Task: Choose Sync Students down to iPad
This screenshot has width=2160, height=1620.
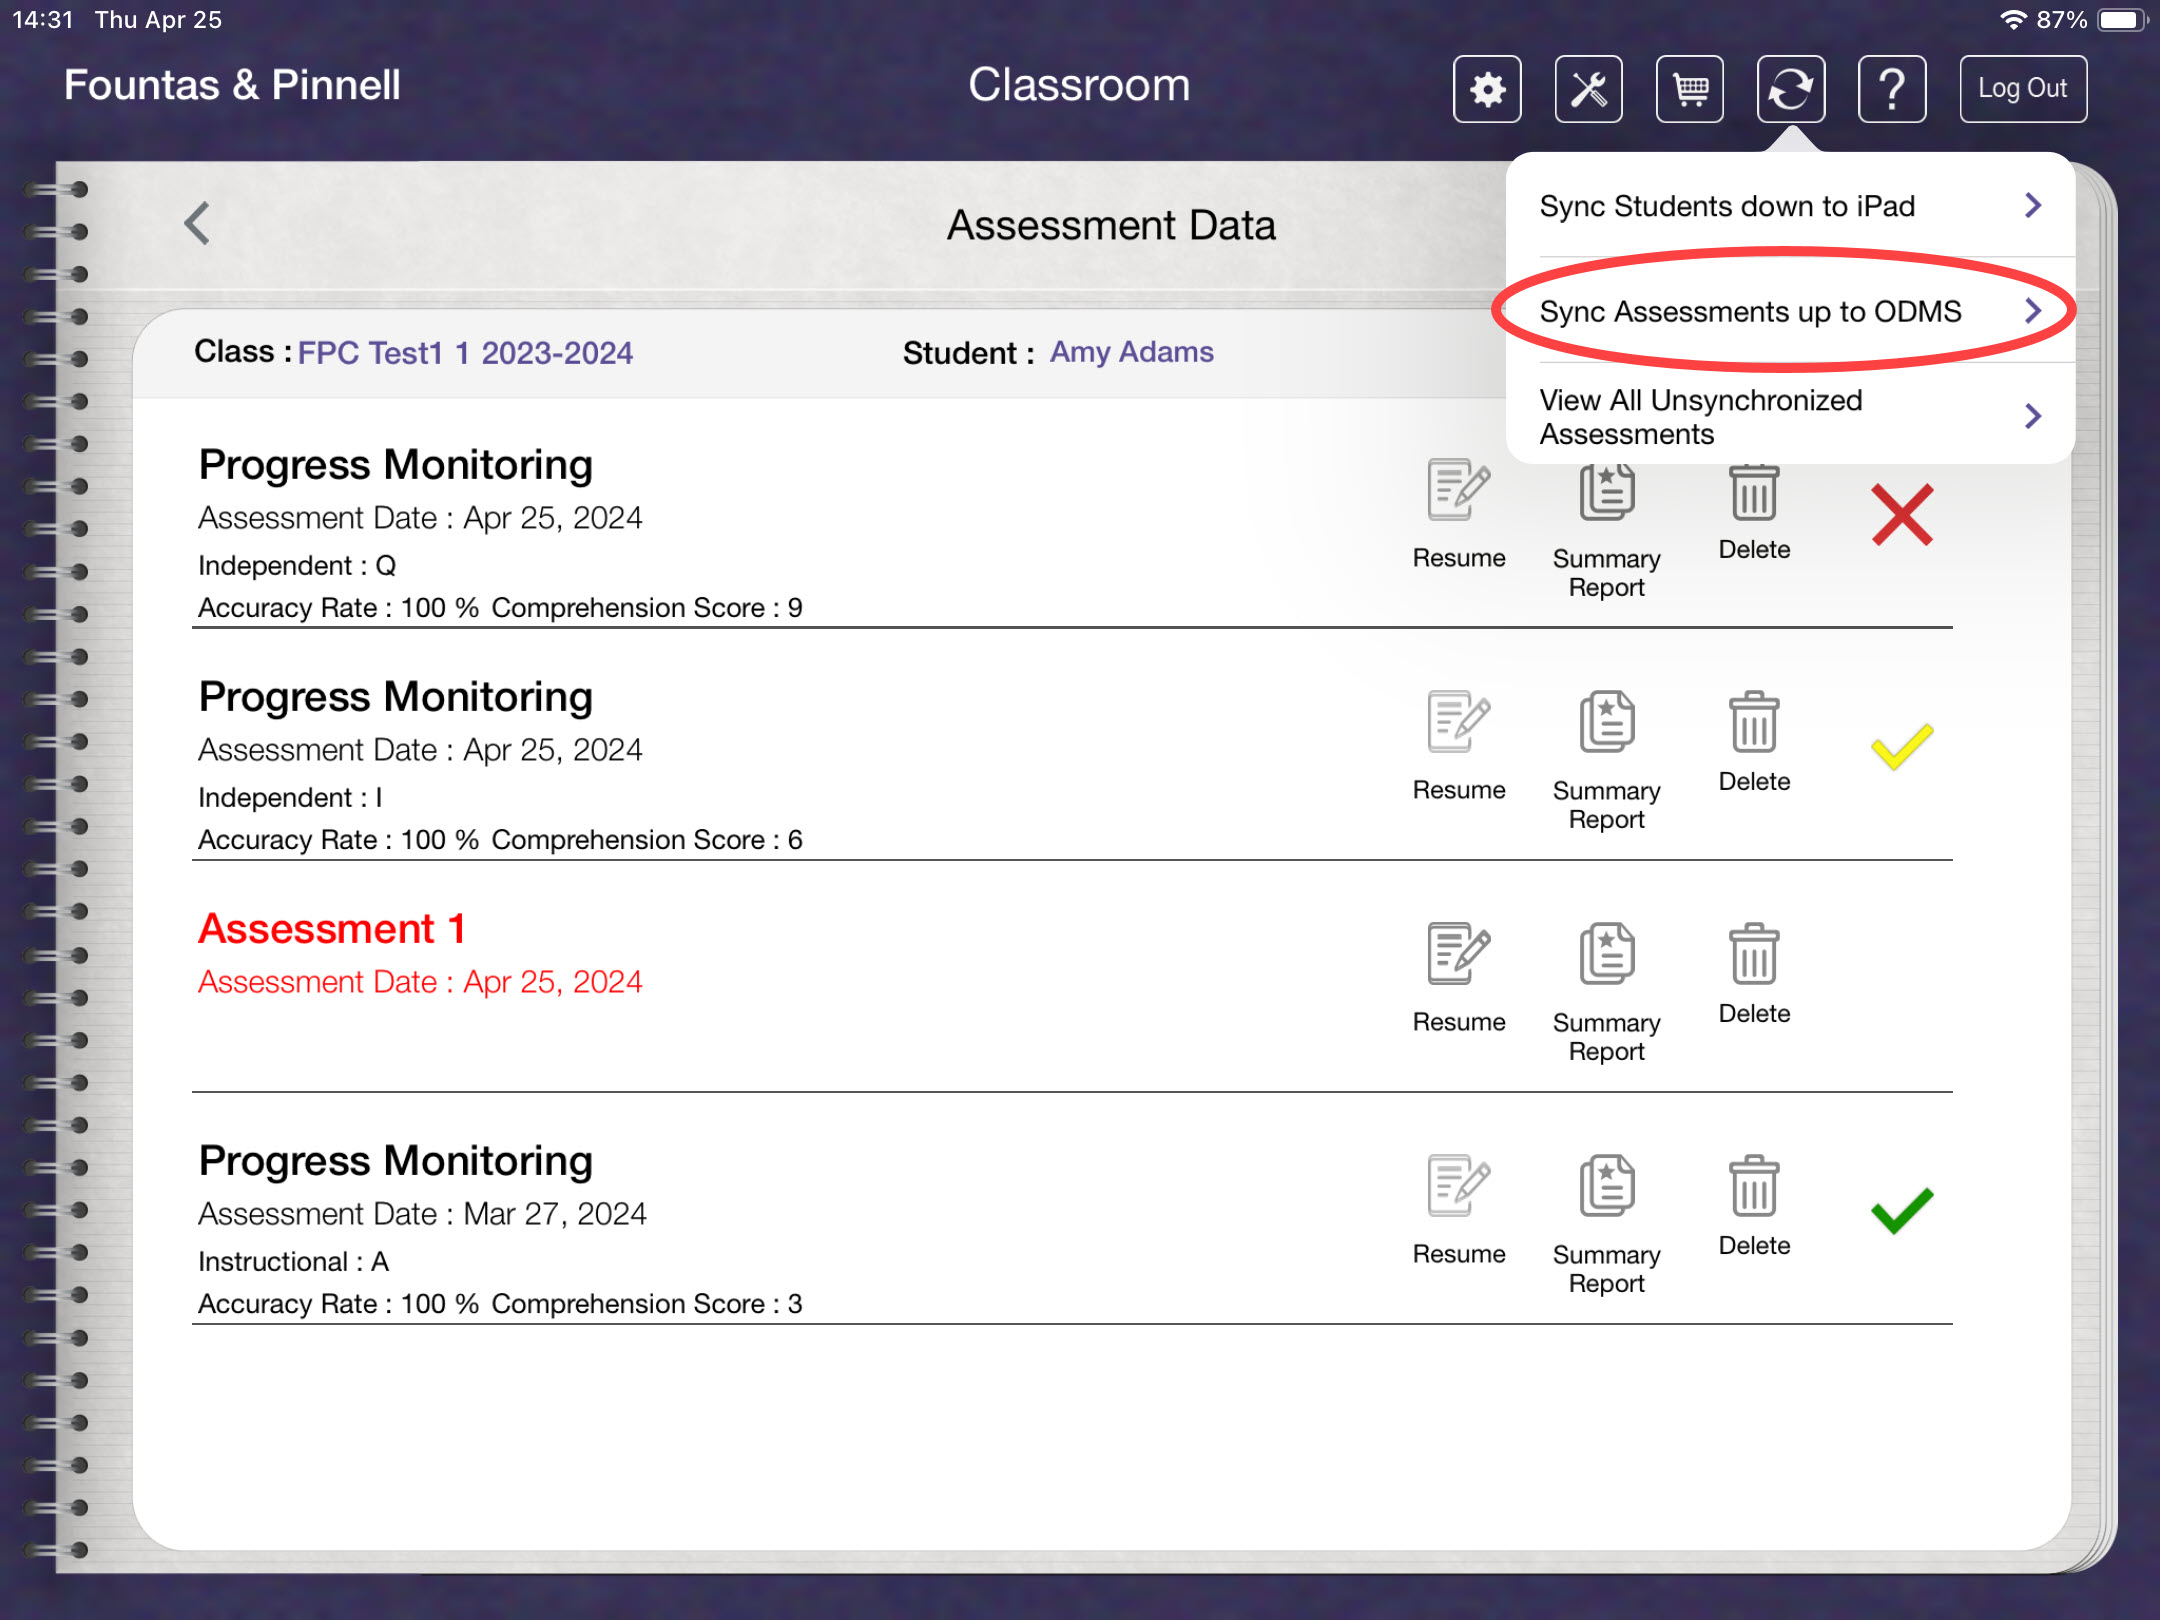Action: [1726, 205]
